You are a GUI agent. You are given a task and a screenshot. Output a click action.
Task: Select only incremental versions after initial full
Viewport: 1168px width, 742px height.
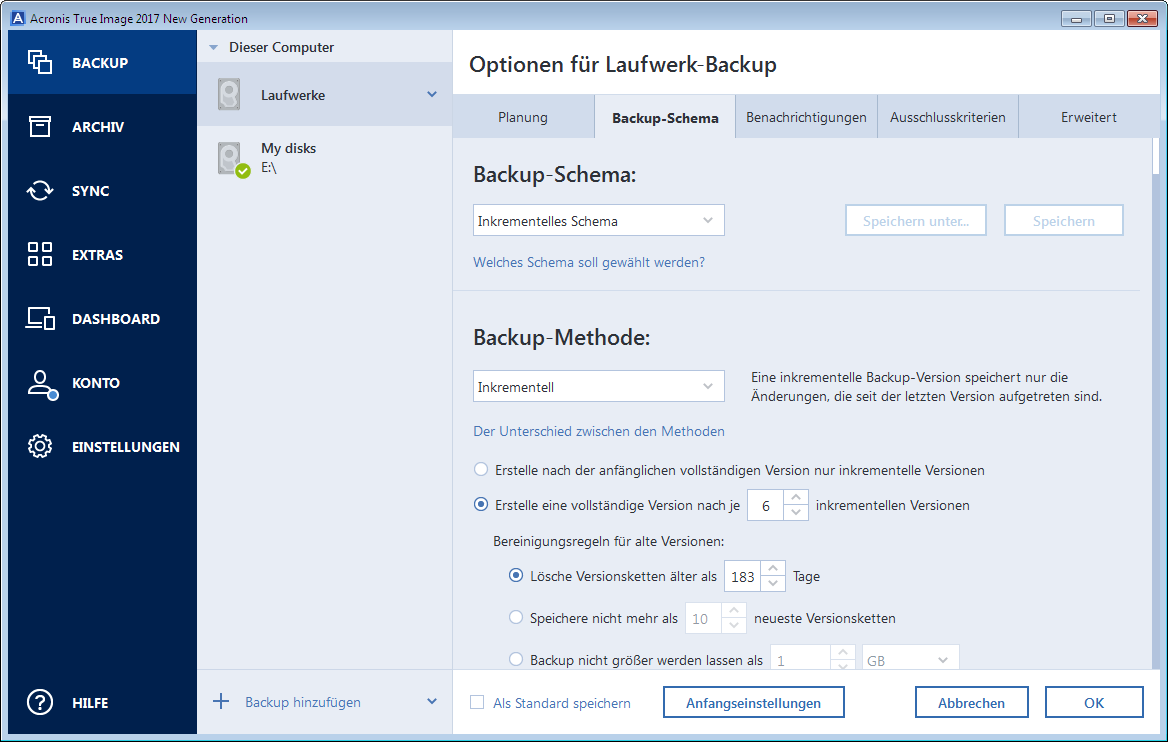coord(481,469)
